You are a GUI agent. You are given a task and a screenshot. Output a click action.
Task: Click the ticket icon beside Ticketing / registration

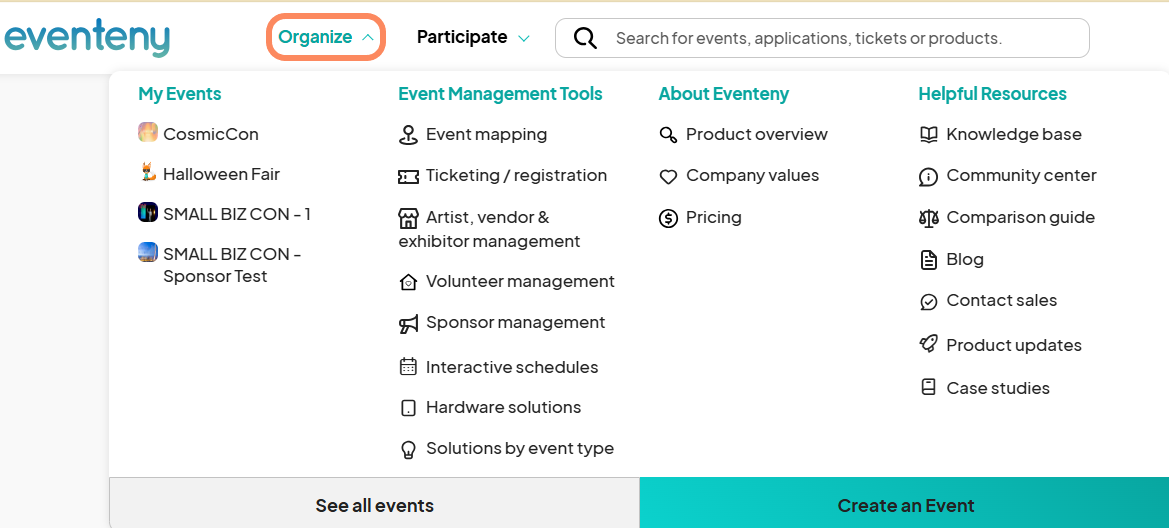click(408, 176)
